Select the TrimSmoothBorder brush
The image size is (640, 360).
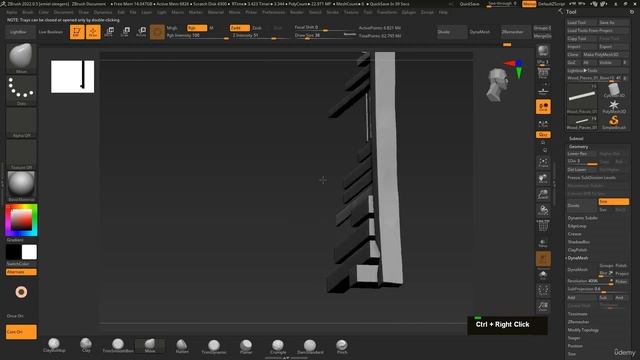click(118, 345)
